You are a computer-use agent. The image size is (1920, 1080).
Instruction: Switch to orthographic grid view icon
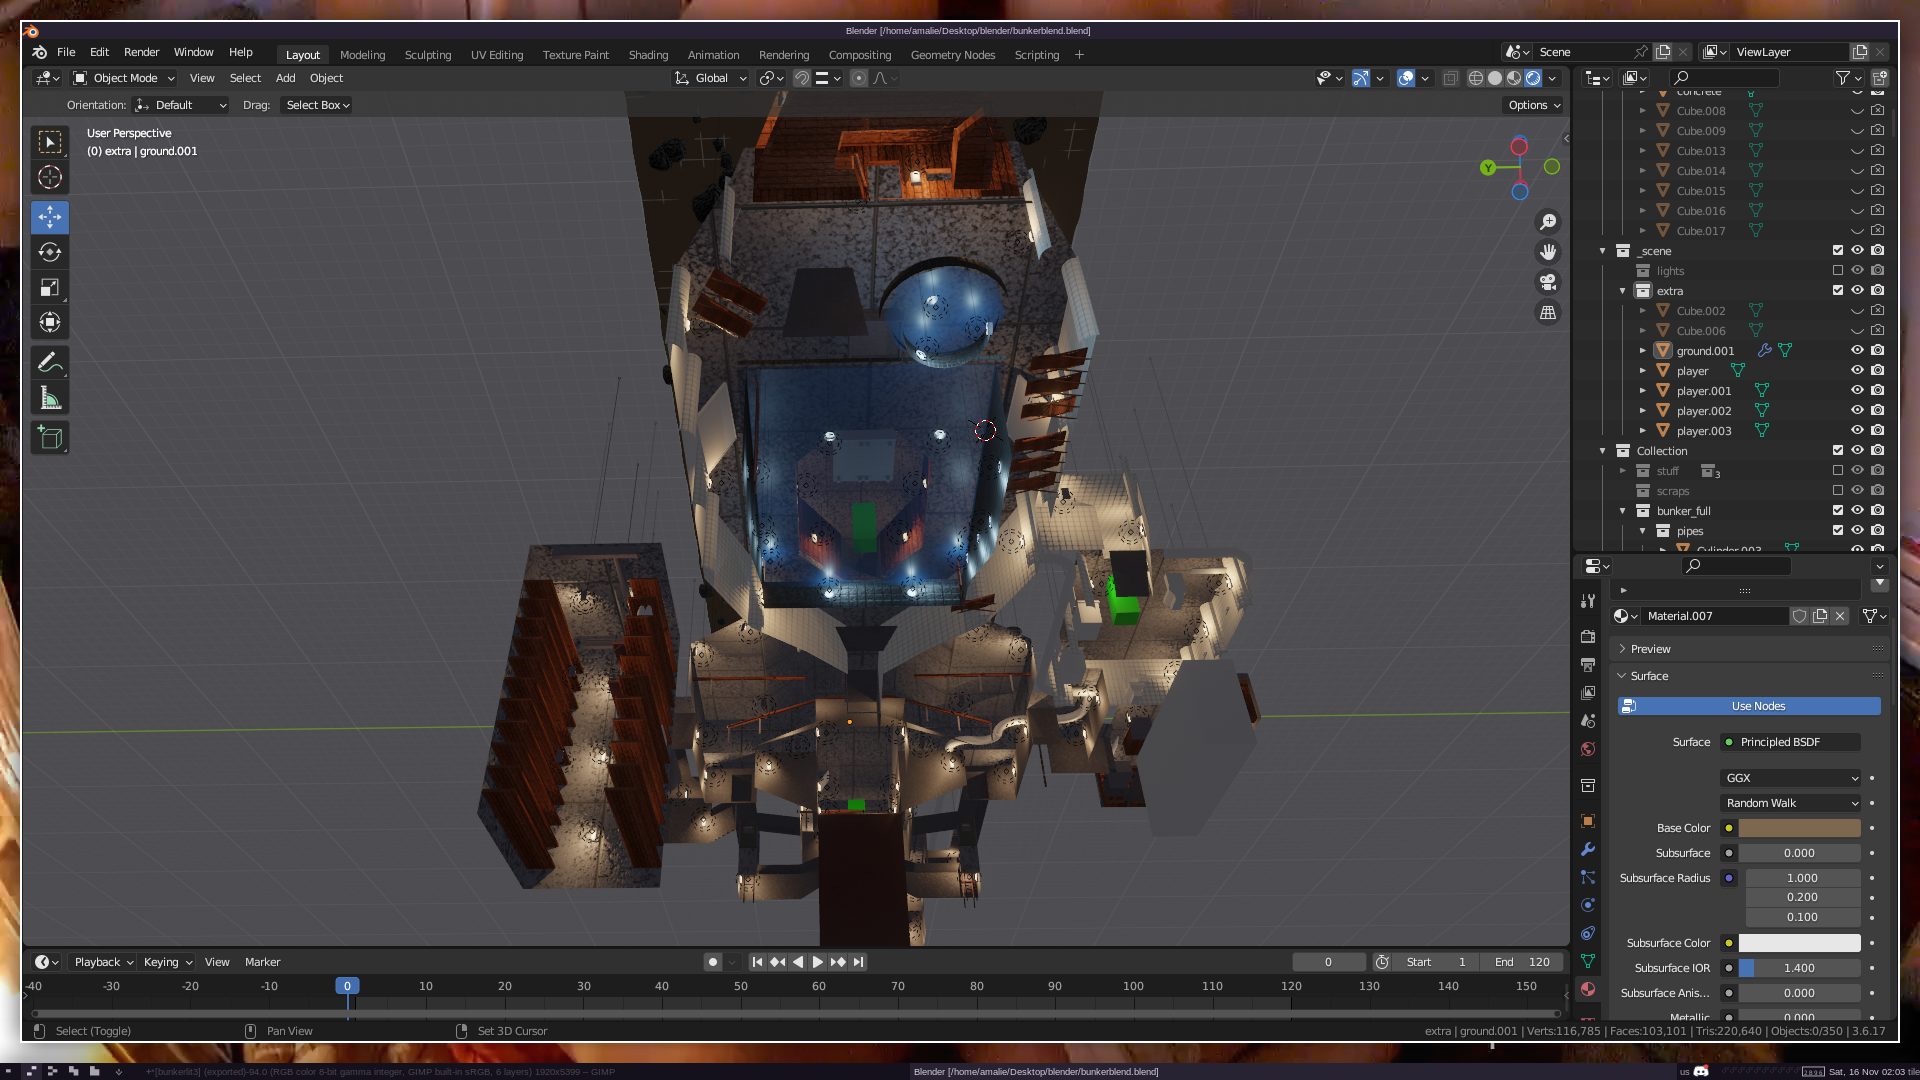pyautogui.click(x=1548, y=313)
